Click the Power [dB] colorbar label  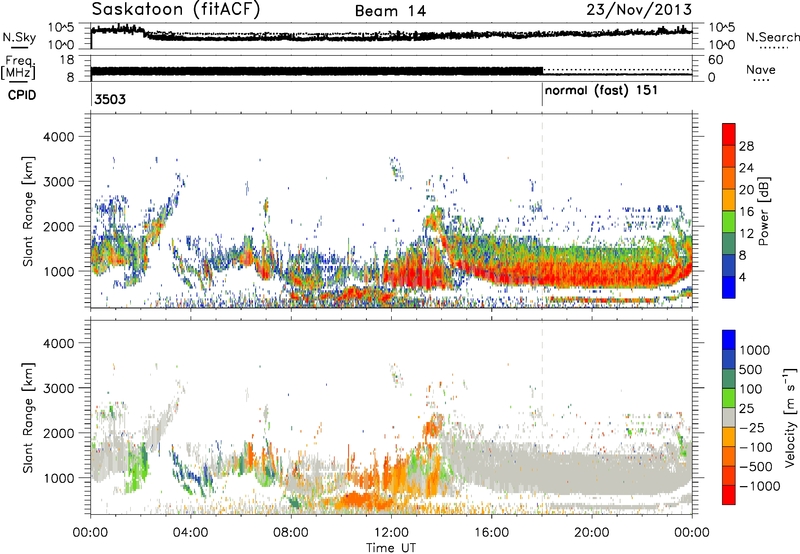763,211
